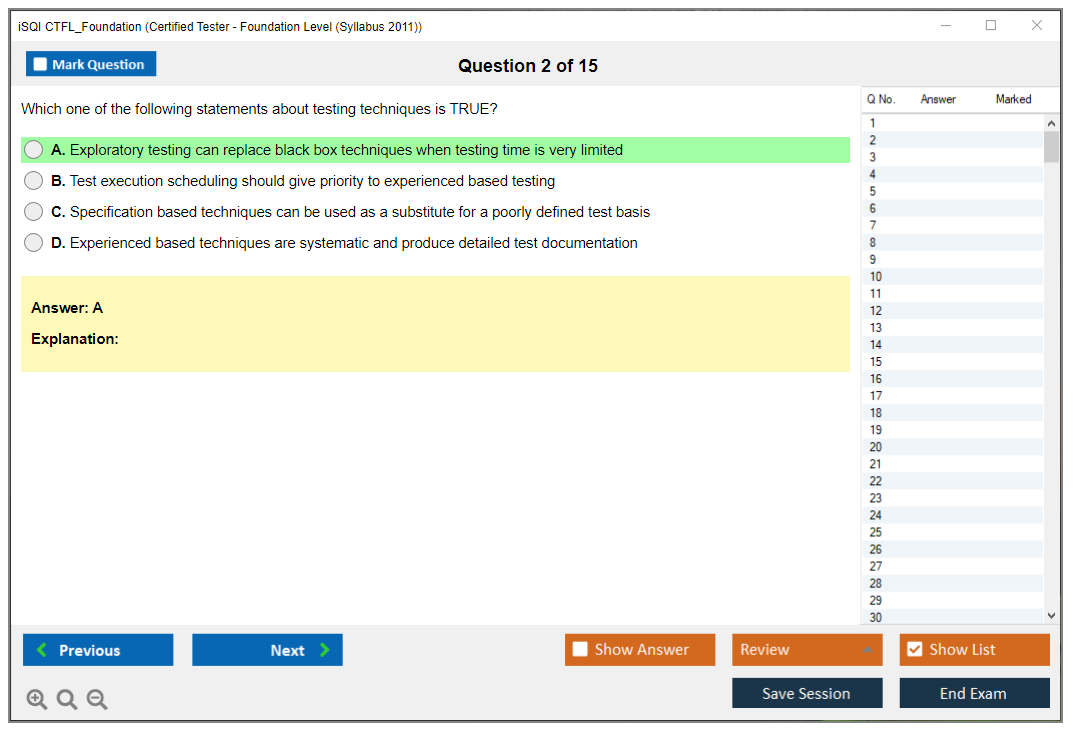
Task: Uncheck the Show List checkbox
Action: (x=915, y=650)
